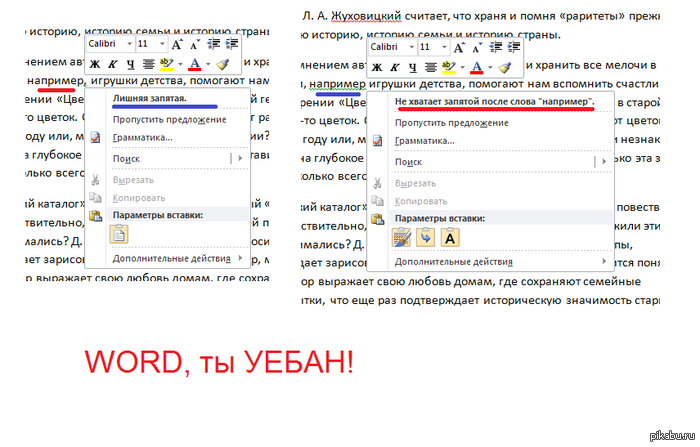Click 'например' underlined in green and blue
This screenshot has width=700, height=447.
[x=338, y=84]
